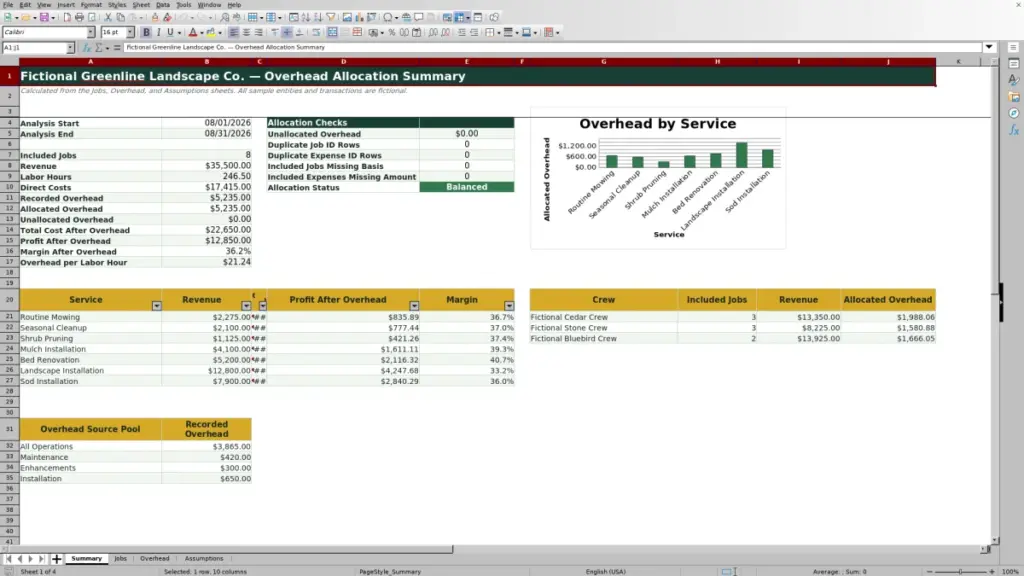Open the Font Name dropdown arrow
Viewport: 1024px width, 576px height.
coord(90,32)
